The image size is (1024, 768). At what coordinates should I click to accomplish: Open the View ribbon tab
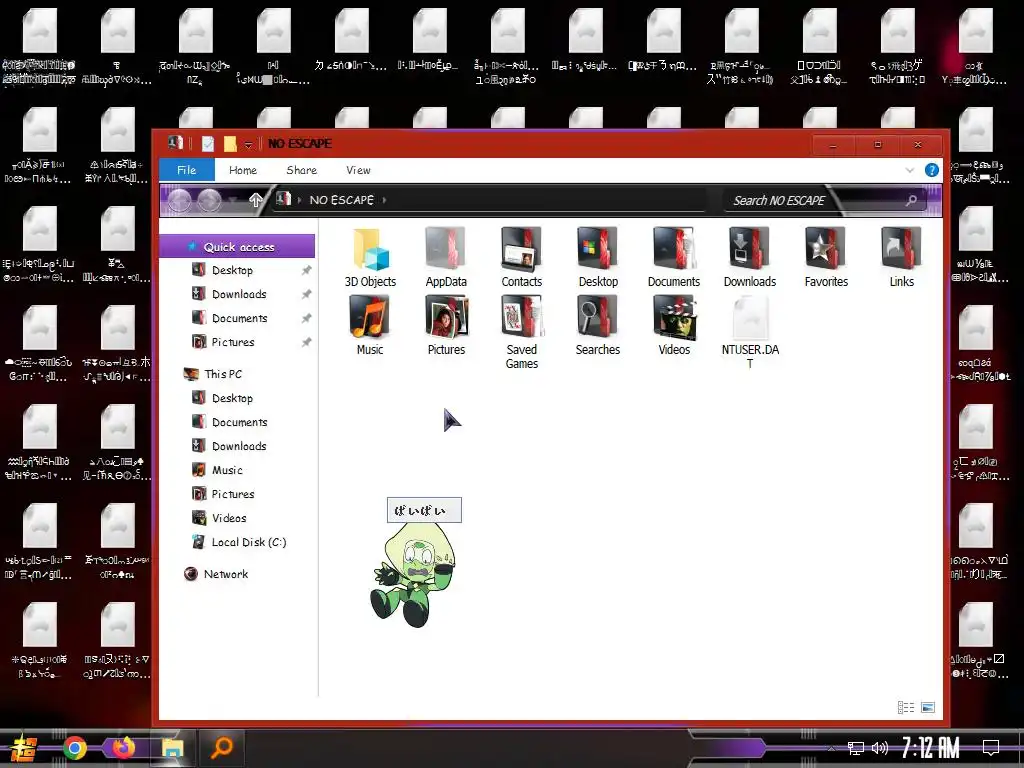(358, 170)
